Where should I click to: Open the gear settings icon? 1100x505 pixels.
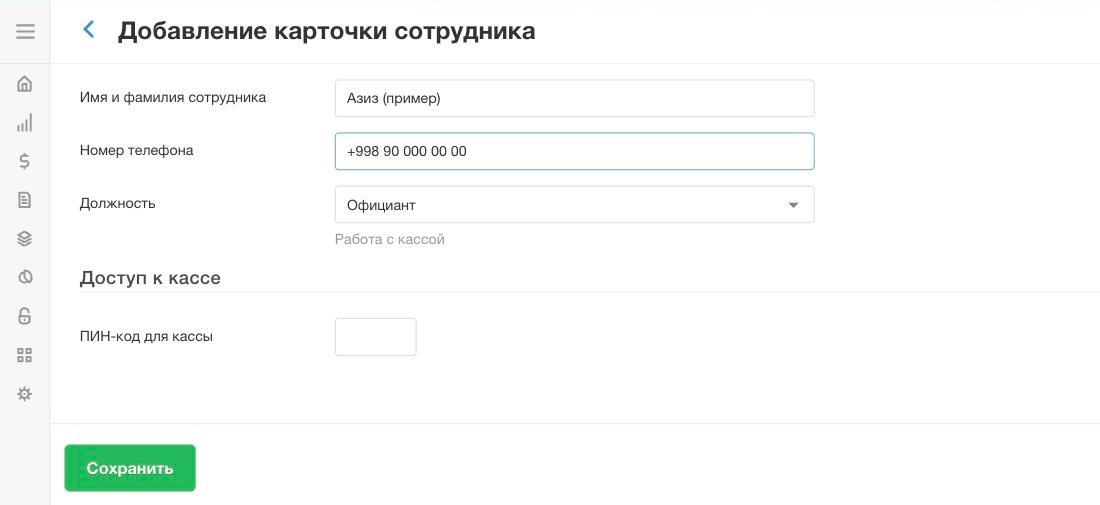pyautogui.click(x=25, y=394)
